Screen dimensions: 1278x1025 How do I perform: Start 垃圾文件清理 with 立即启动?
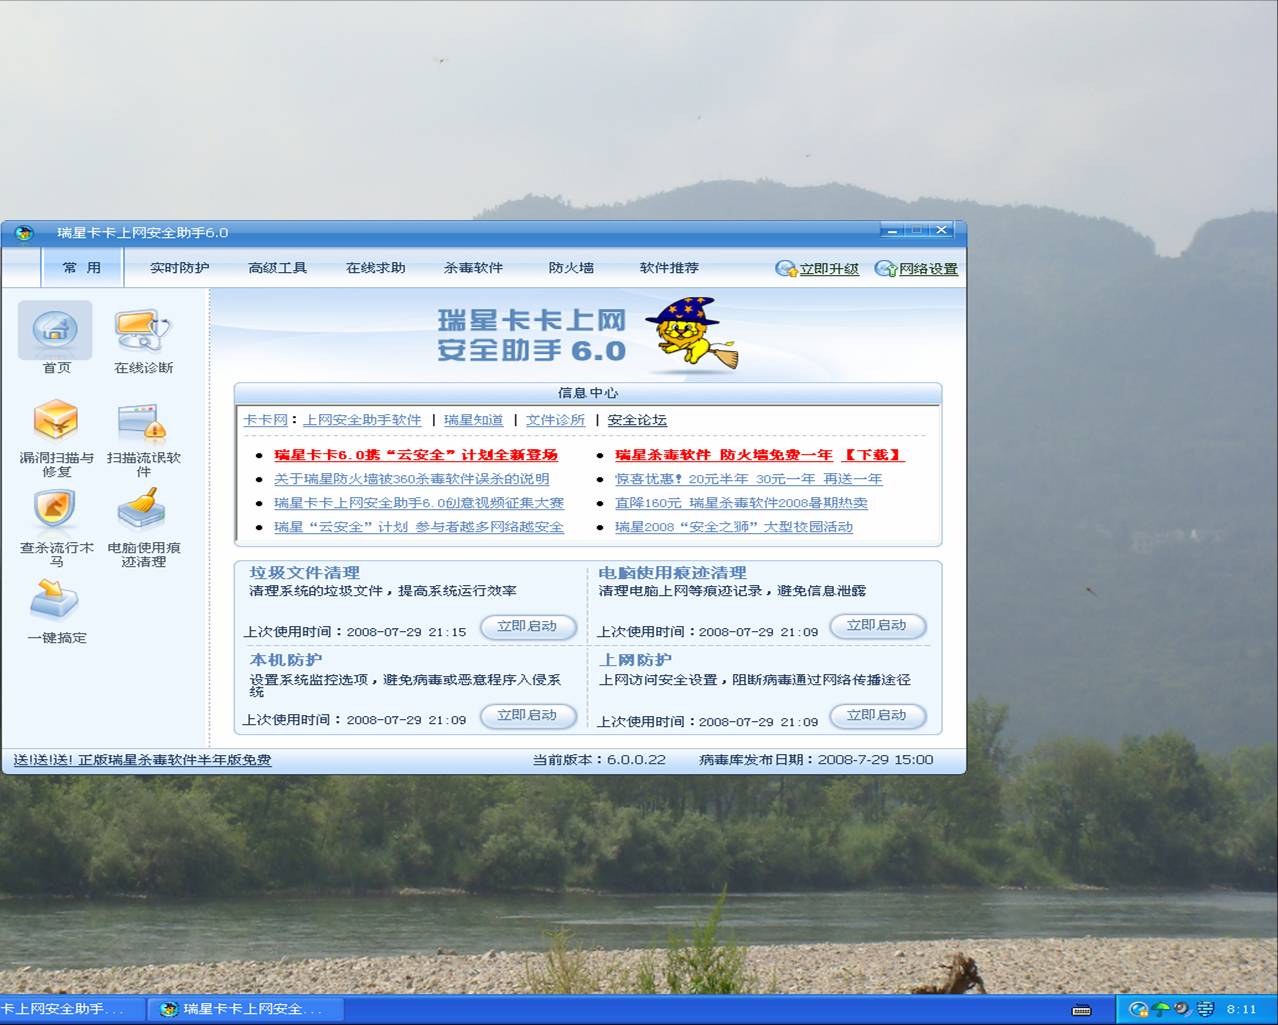pyautogui.click(x=527, y=626)
